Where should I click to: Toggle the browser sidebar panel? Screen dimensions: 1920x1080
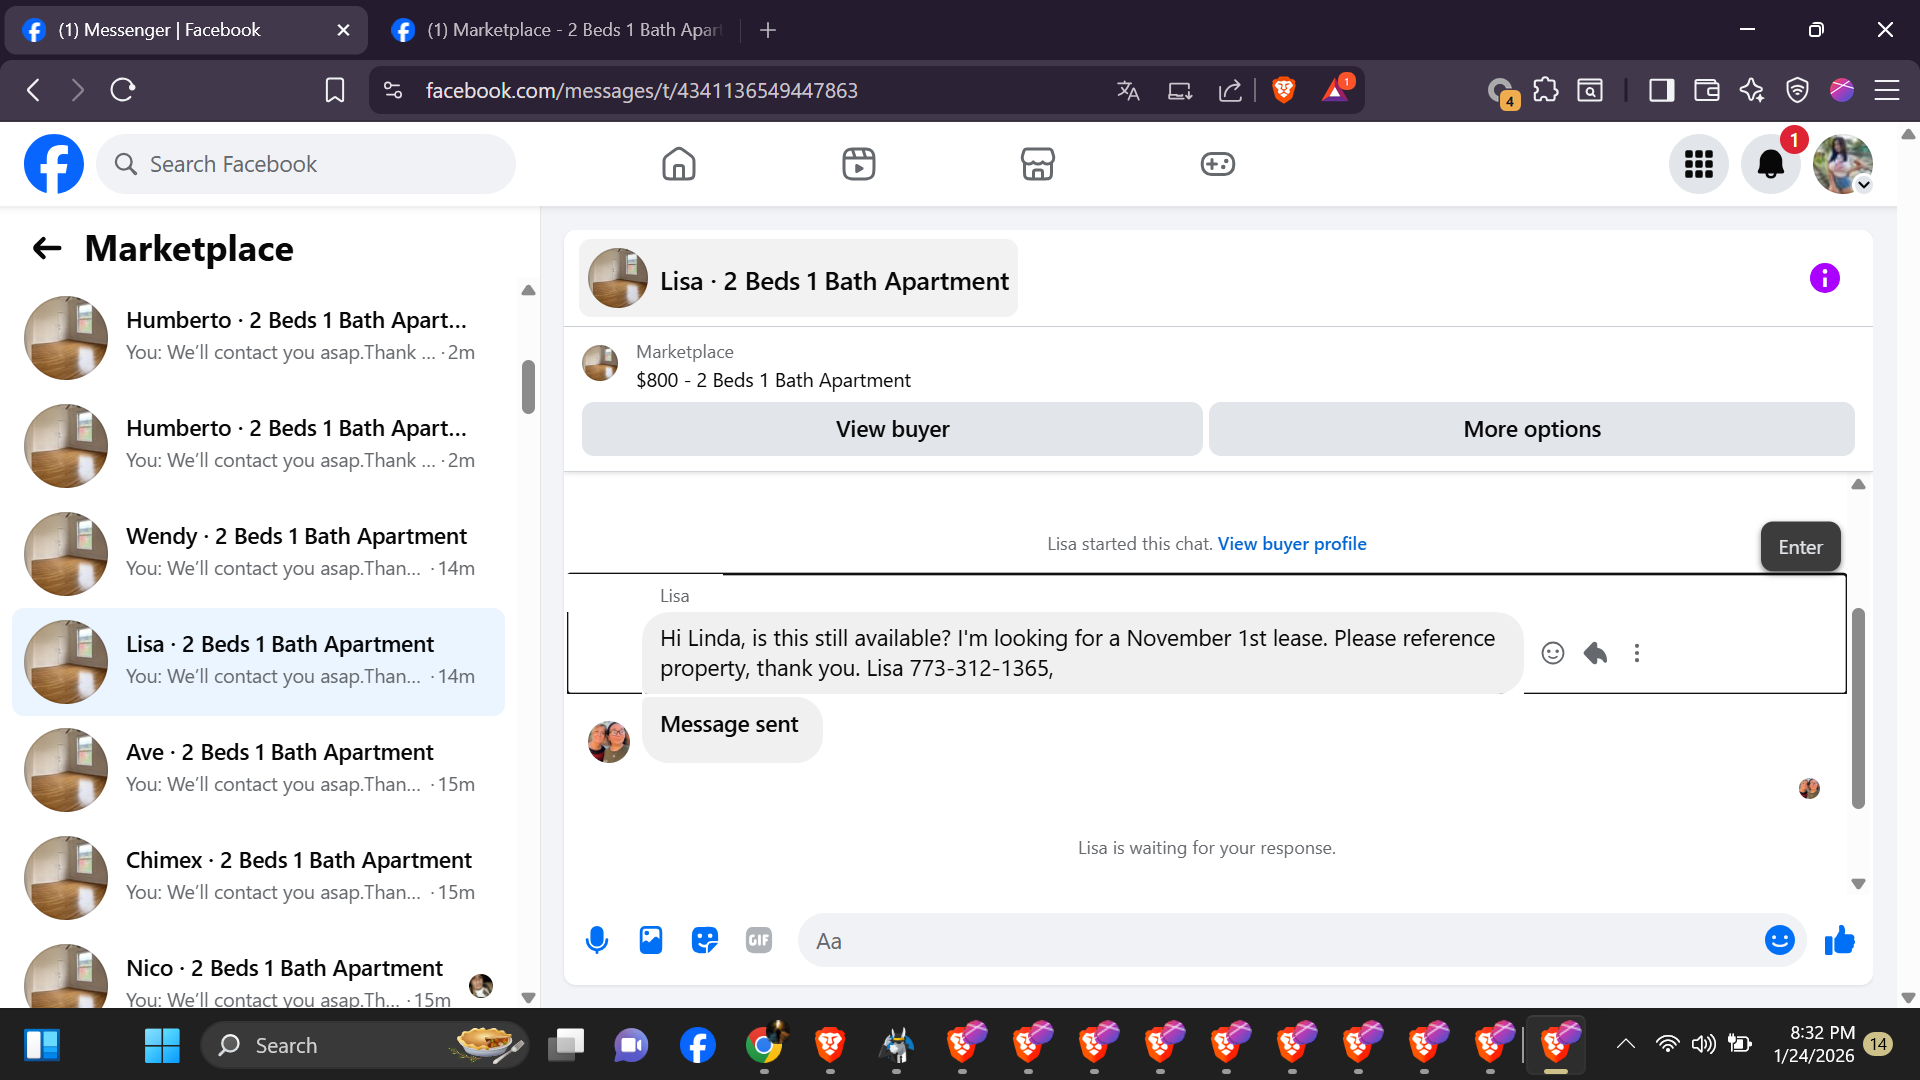pyautogui.click(x=1661, y=90)
